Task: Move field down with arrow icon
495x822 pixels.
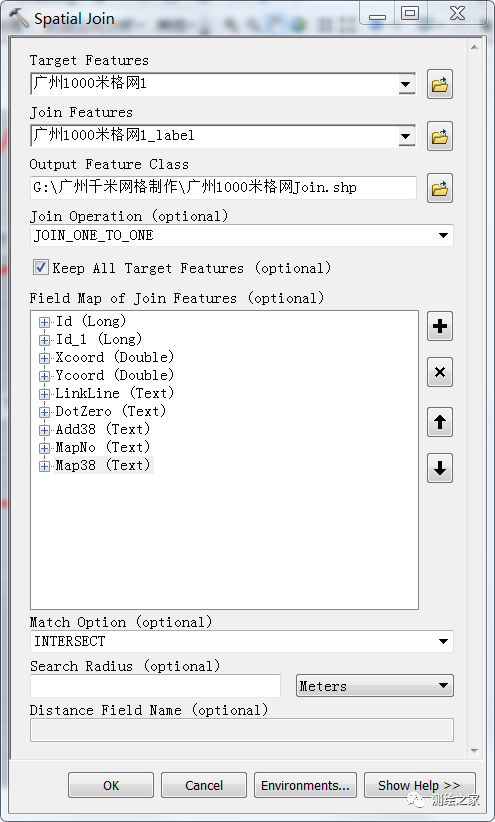Action: tap(439, 468)
